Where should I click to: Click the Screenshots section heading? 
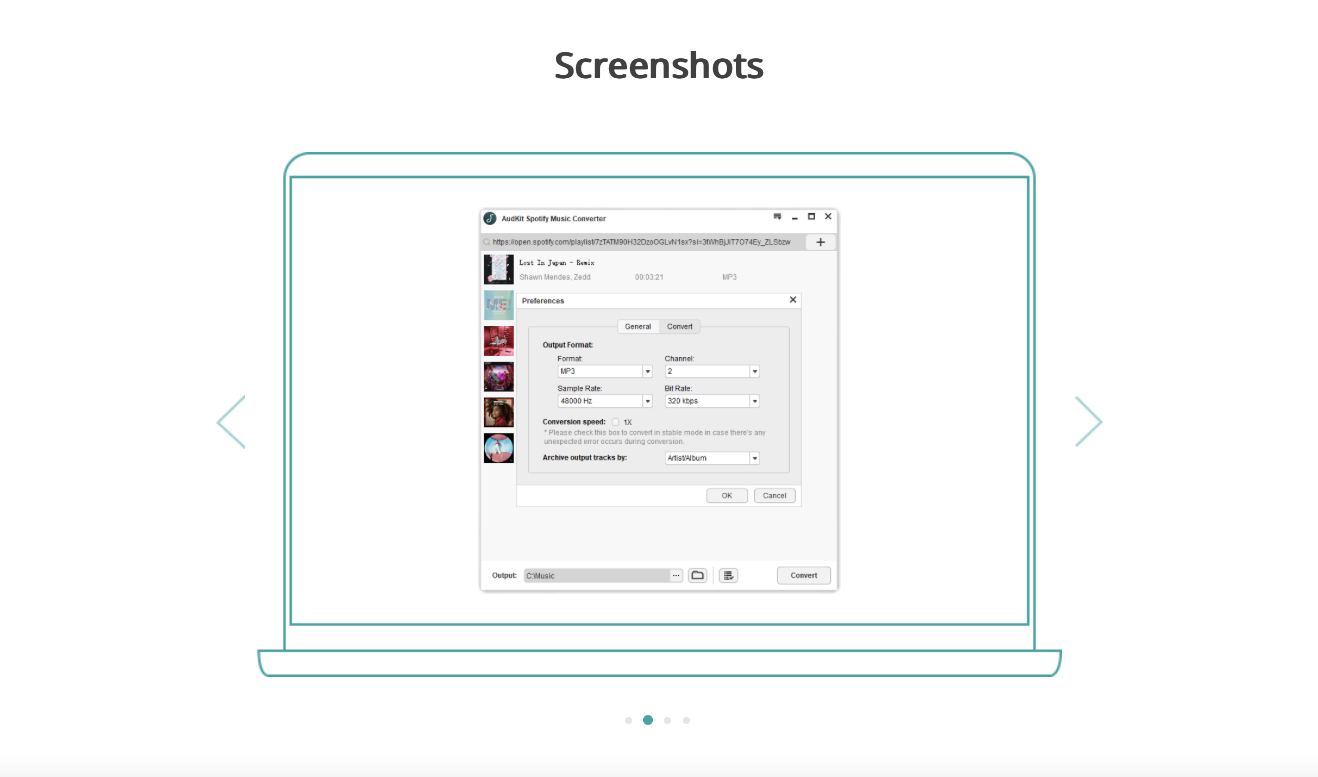tap(659, 66)
